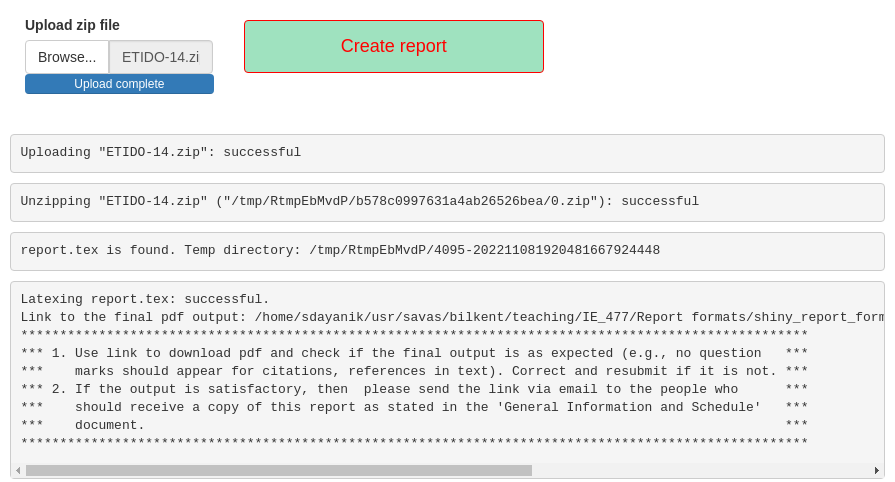This screenshot has width=895, height=482.
Task: Click the horizontal scrollbar thumb
Action: (x=279, y=471)
